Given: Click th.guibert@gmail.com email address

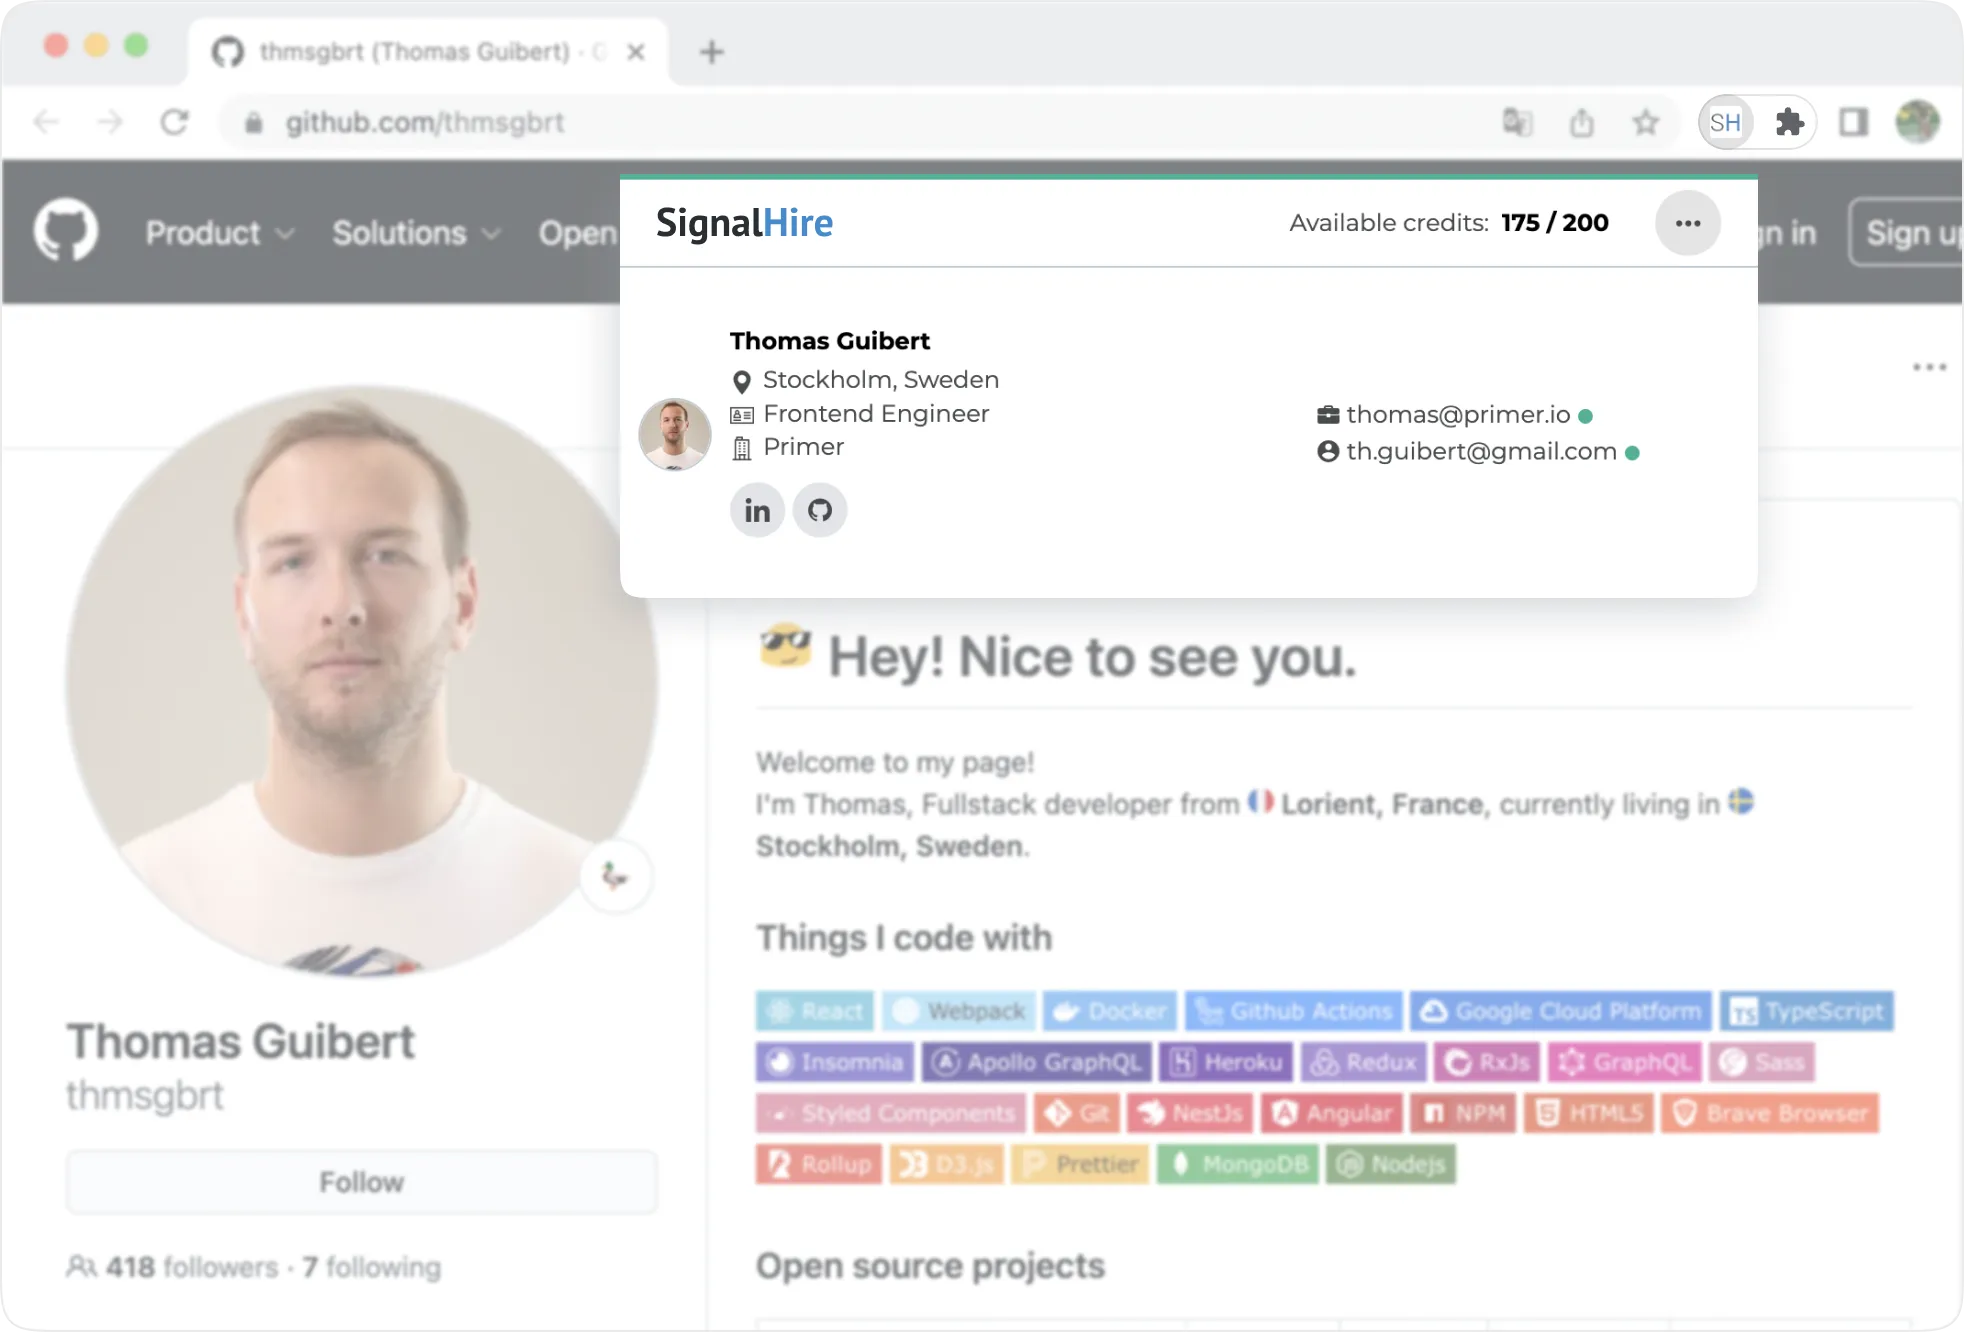Looking at the screenshot, I should click(x=1480, y=452).
